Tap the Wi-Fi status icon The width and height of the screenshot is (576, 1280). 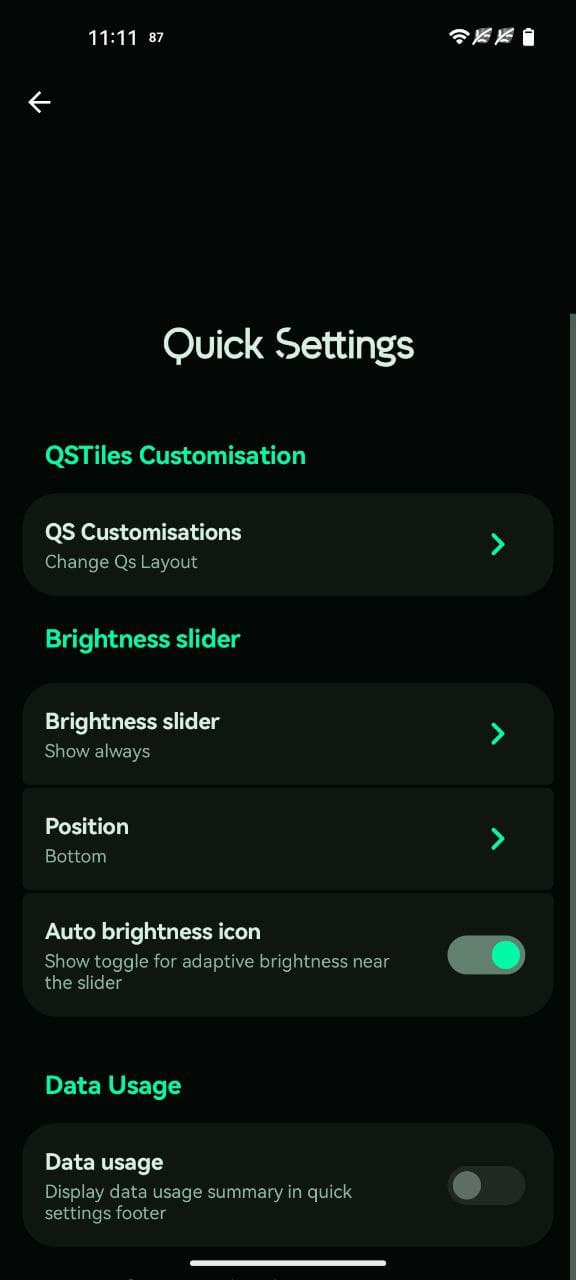[x=459, y=37]
